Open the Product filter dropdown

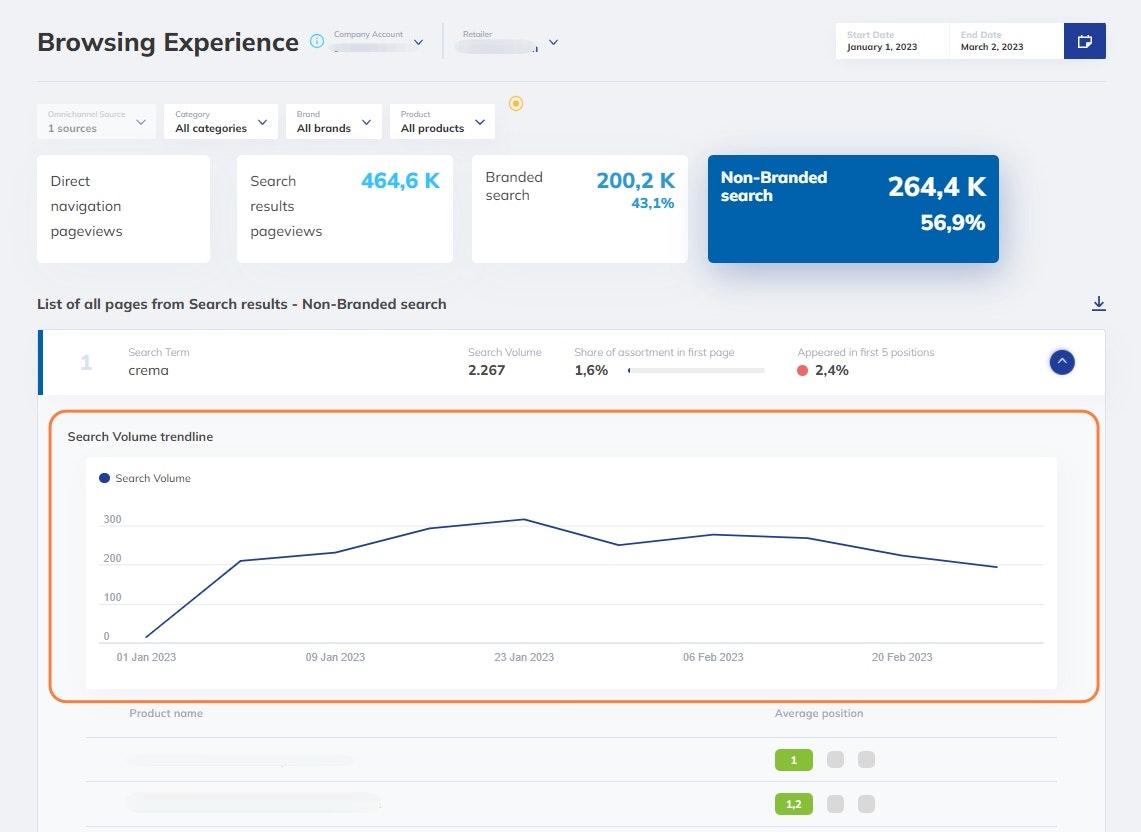tap(442, 122)
